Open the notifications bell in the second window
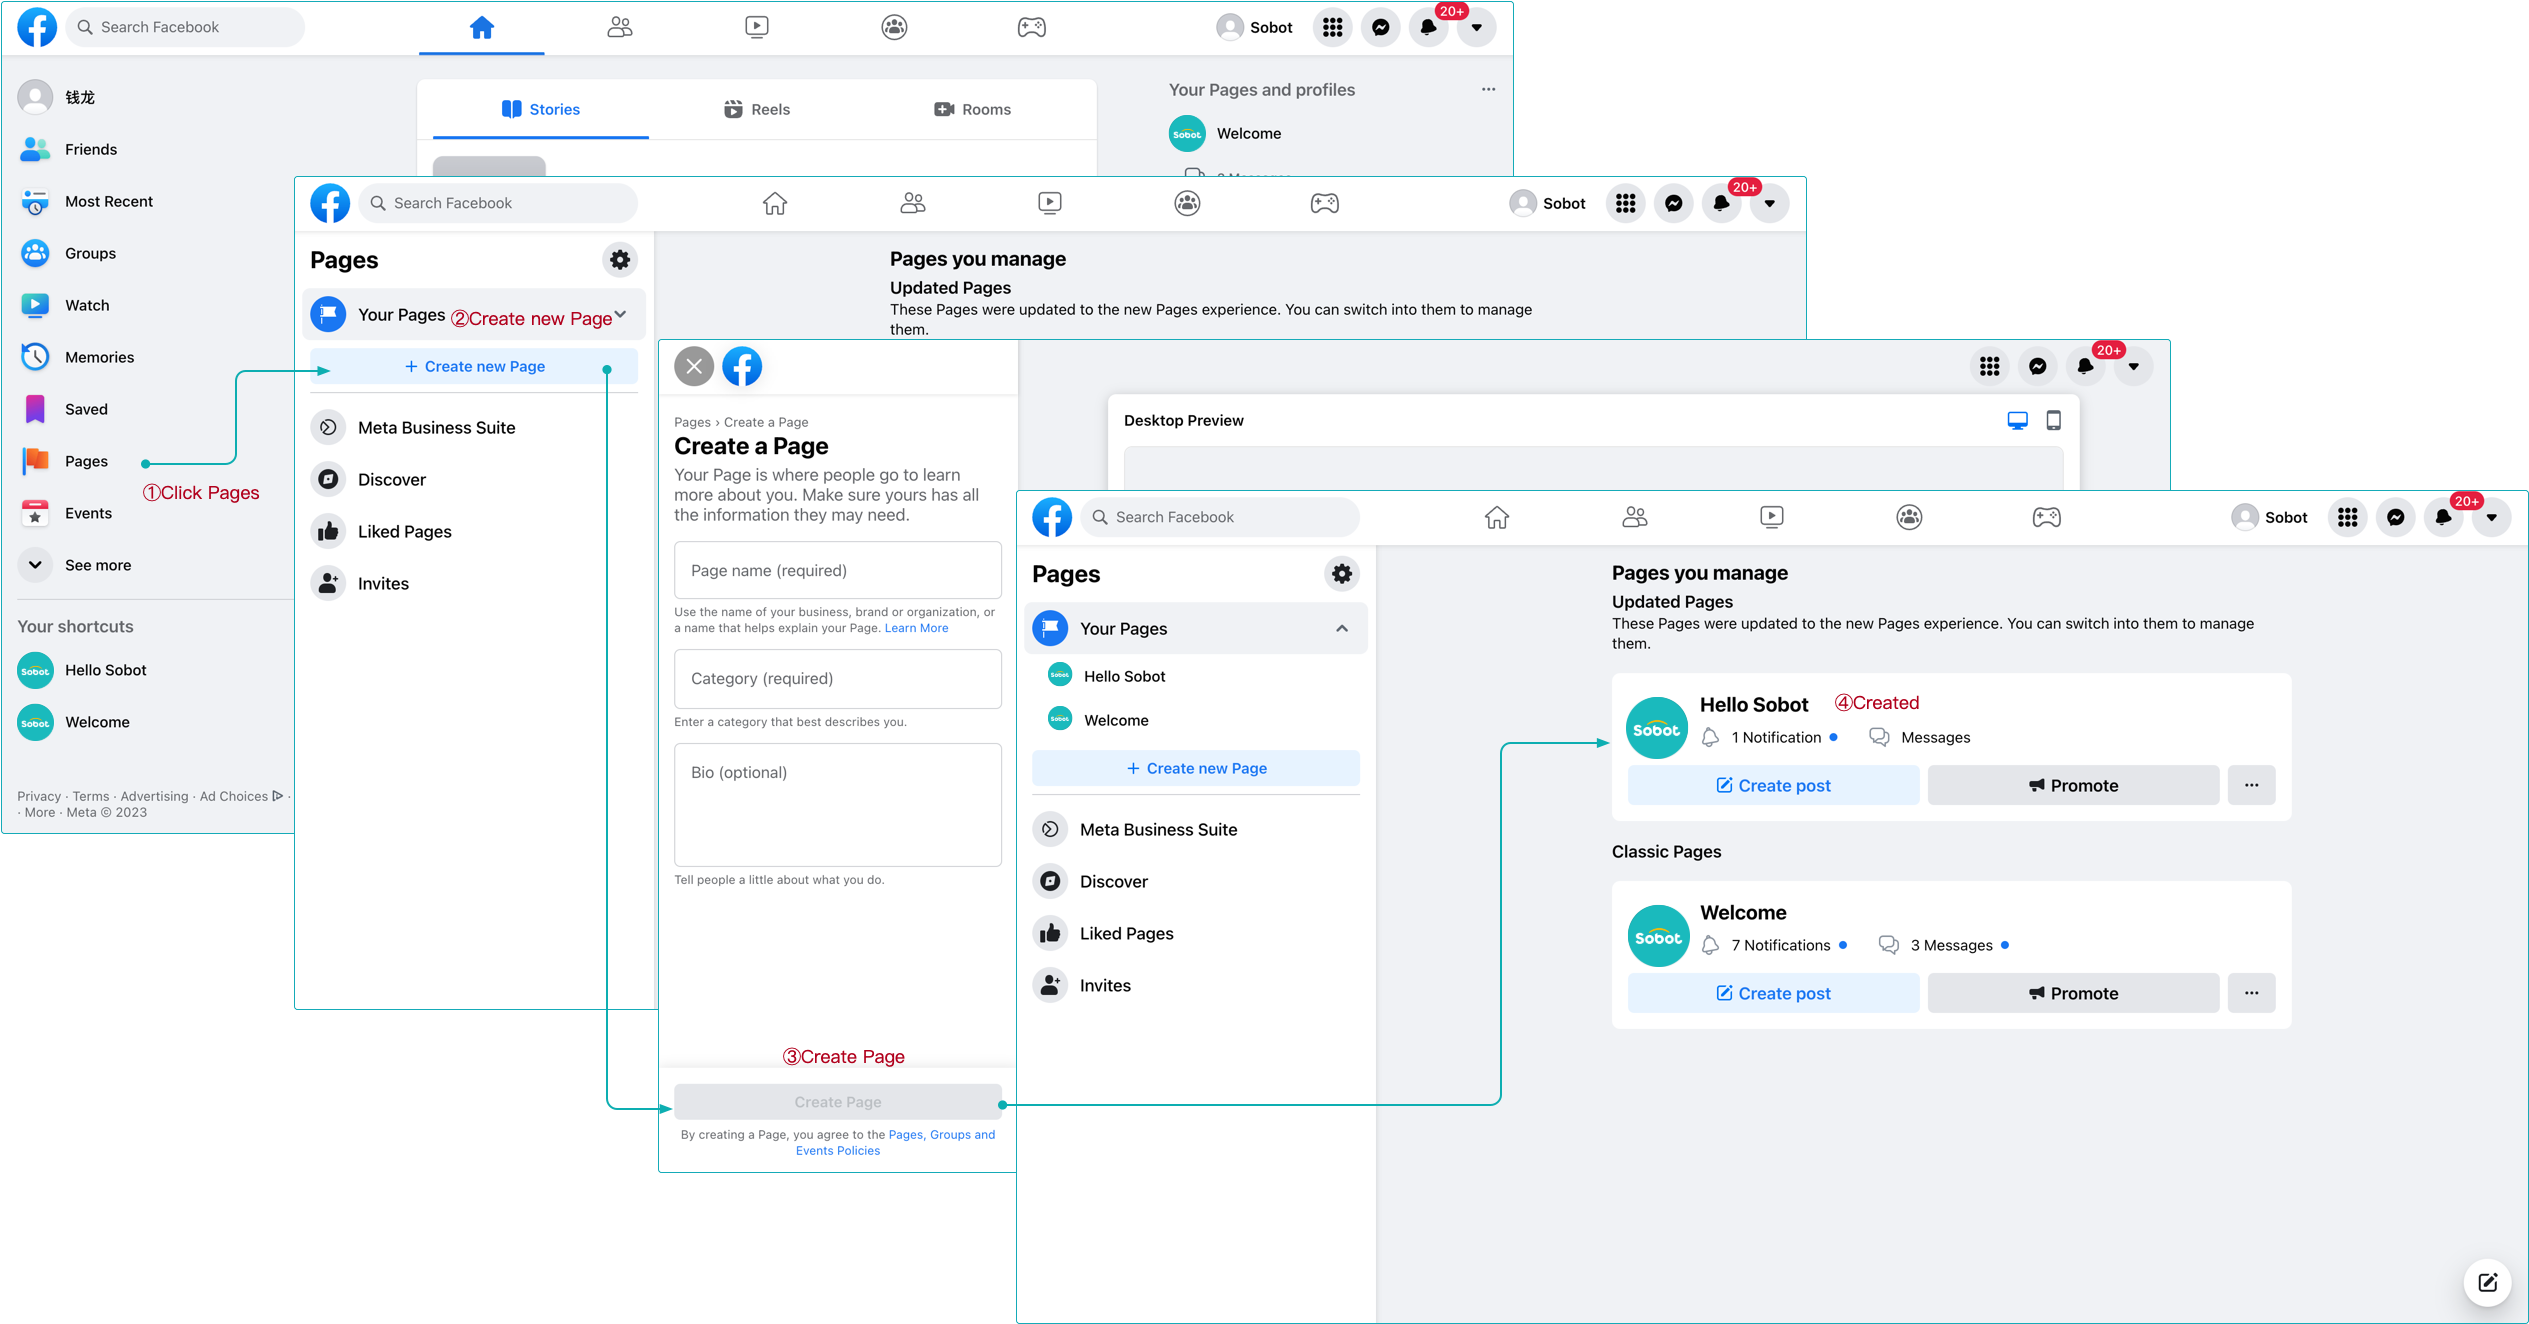This screenshot has width=2529, height=1324. point(1721,203)
